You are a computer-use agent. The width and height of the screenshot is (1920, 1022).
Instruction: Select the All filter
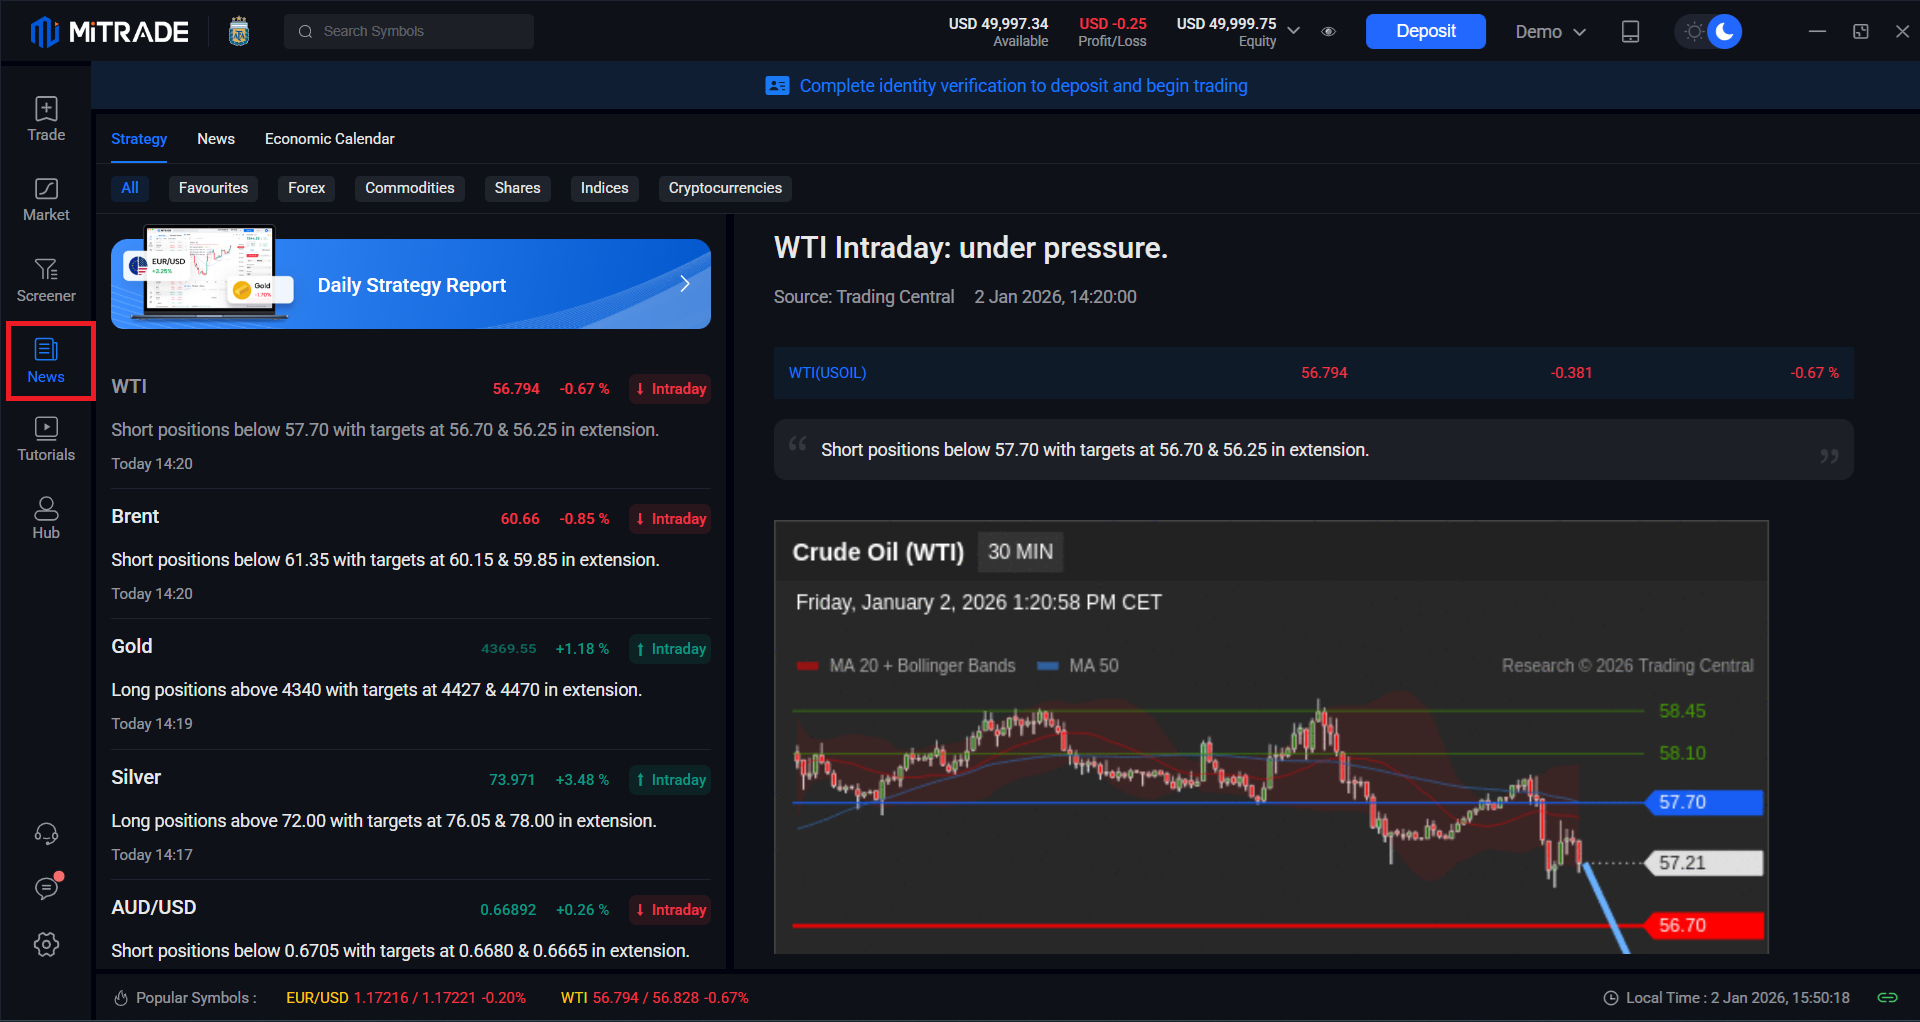point(130,188)
